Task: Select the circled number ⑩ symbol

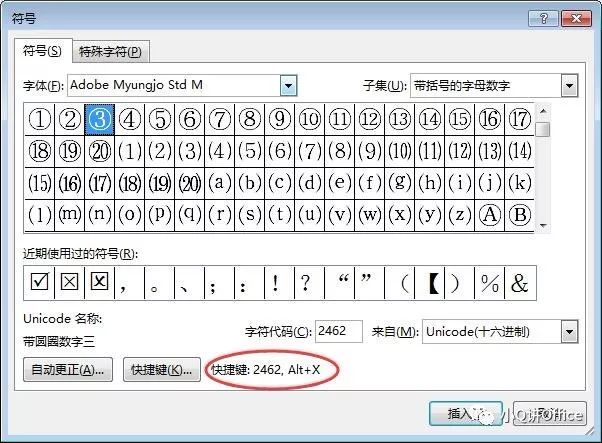Action: (x=309, y=119)
